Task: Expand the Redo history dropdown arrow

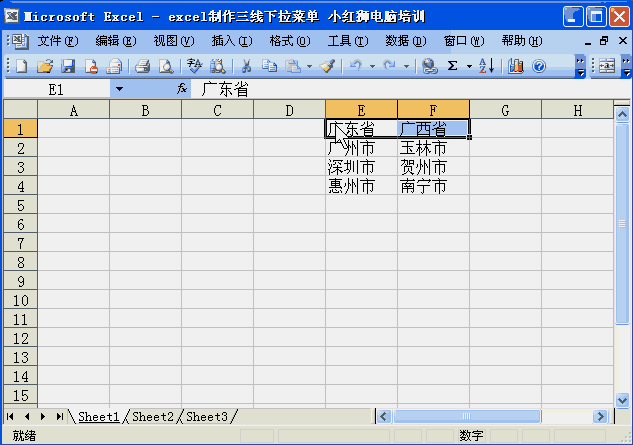Action: point(407,66)
